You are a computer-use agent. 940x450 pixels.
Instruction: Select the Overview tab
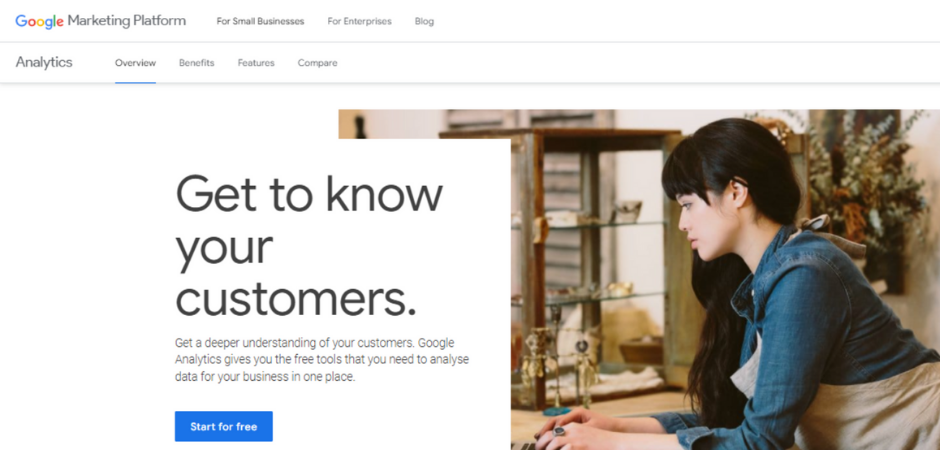coord(135,63)
